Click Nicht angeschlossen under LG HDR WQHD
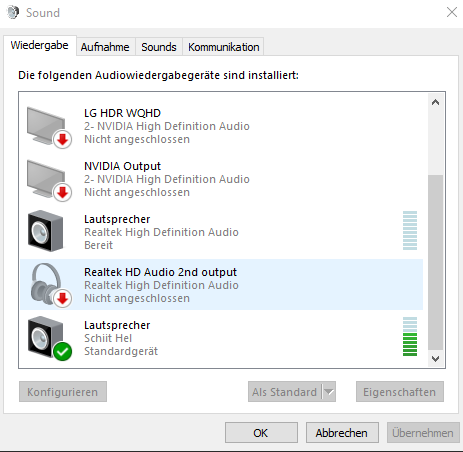 point(137,139)
